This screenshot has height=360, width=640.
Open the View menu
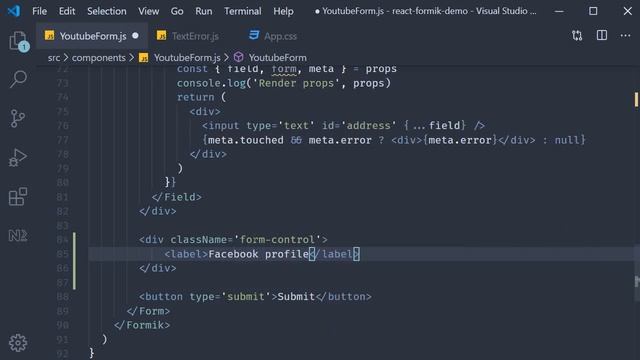tap(149, 11)
